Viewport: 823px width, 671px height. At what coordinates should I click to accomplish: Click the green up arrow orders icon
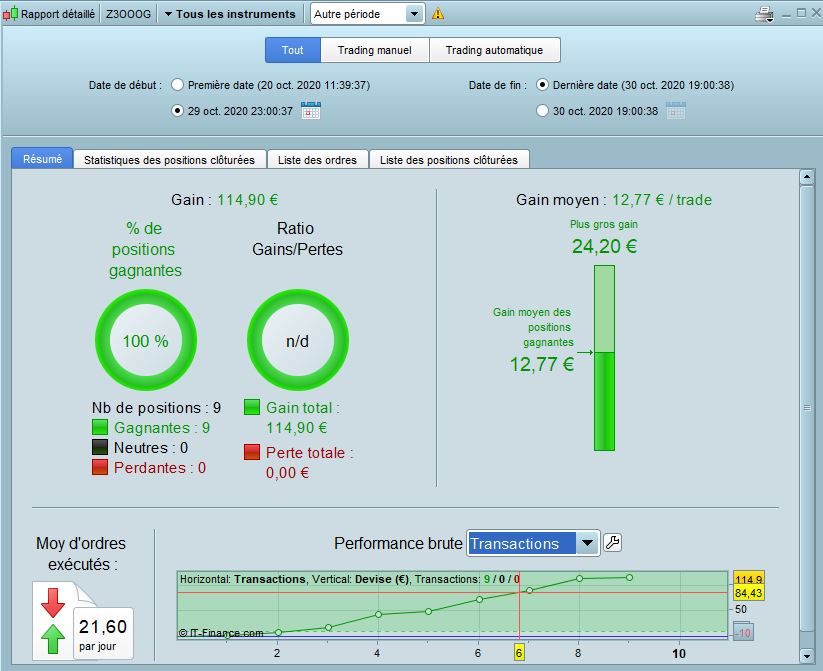pos(52,638)
